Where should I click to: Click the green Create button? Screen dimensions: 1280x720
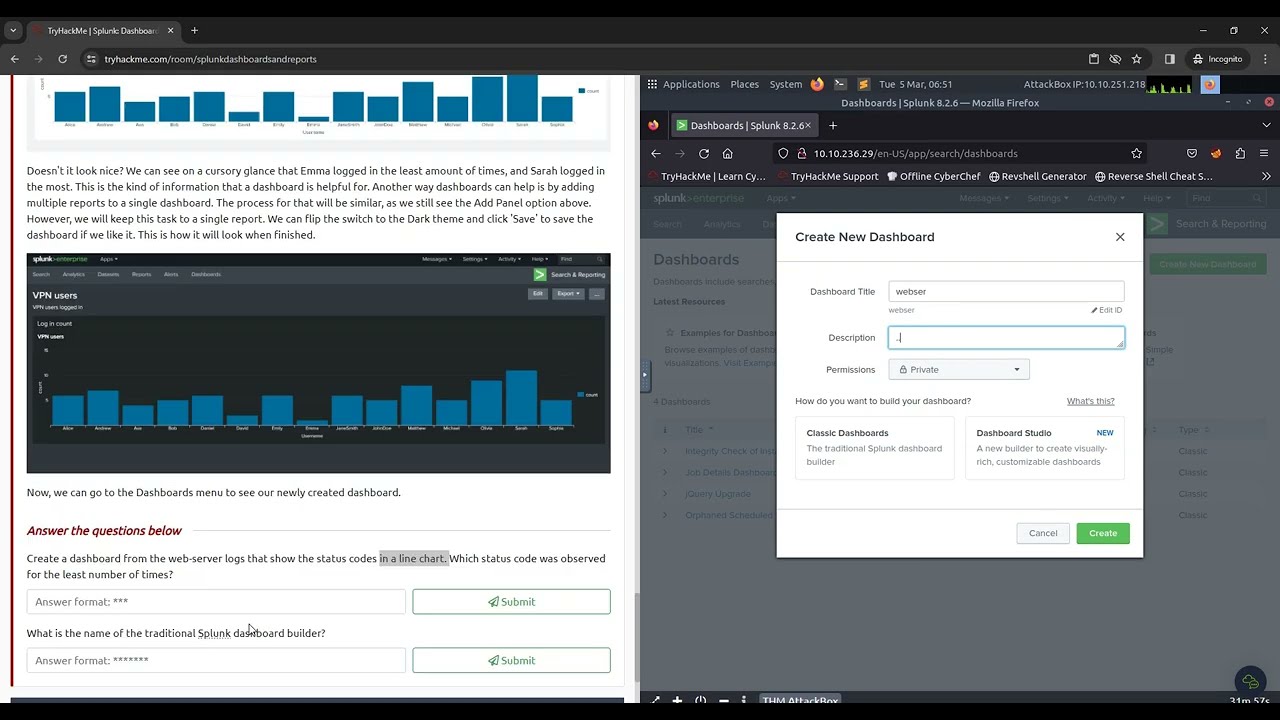coord(1103,533)
